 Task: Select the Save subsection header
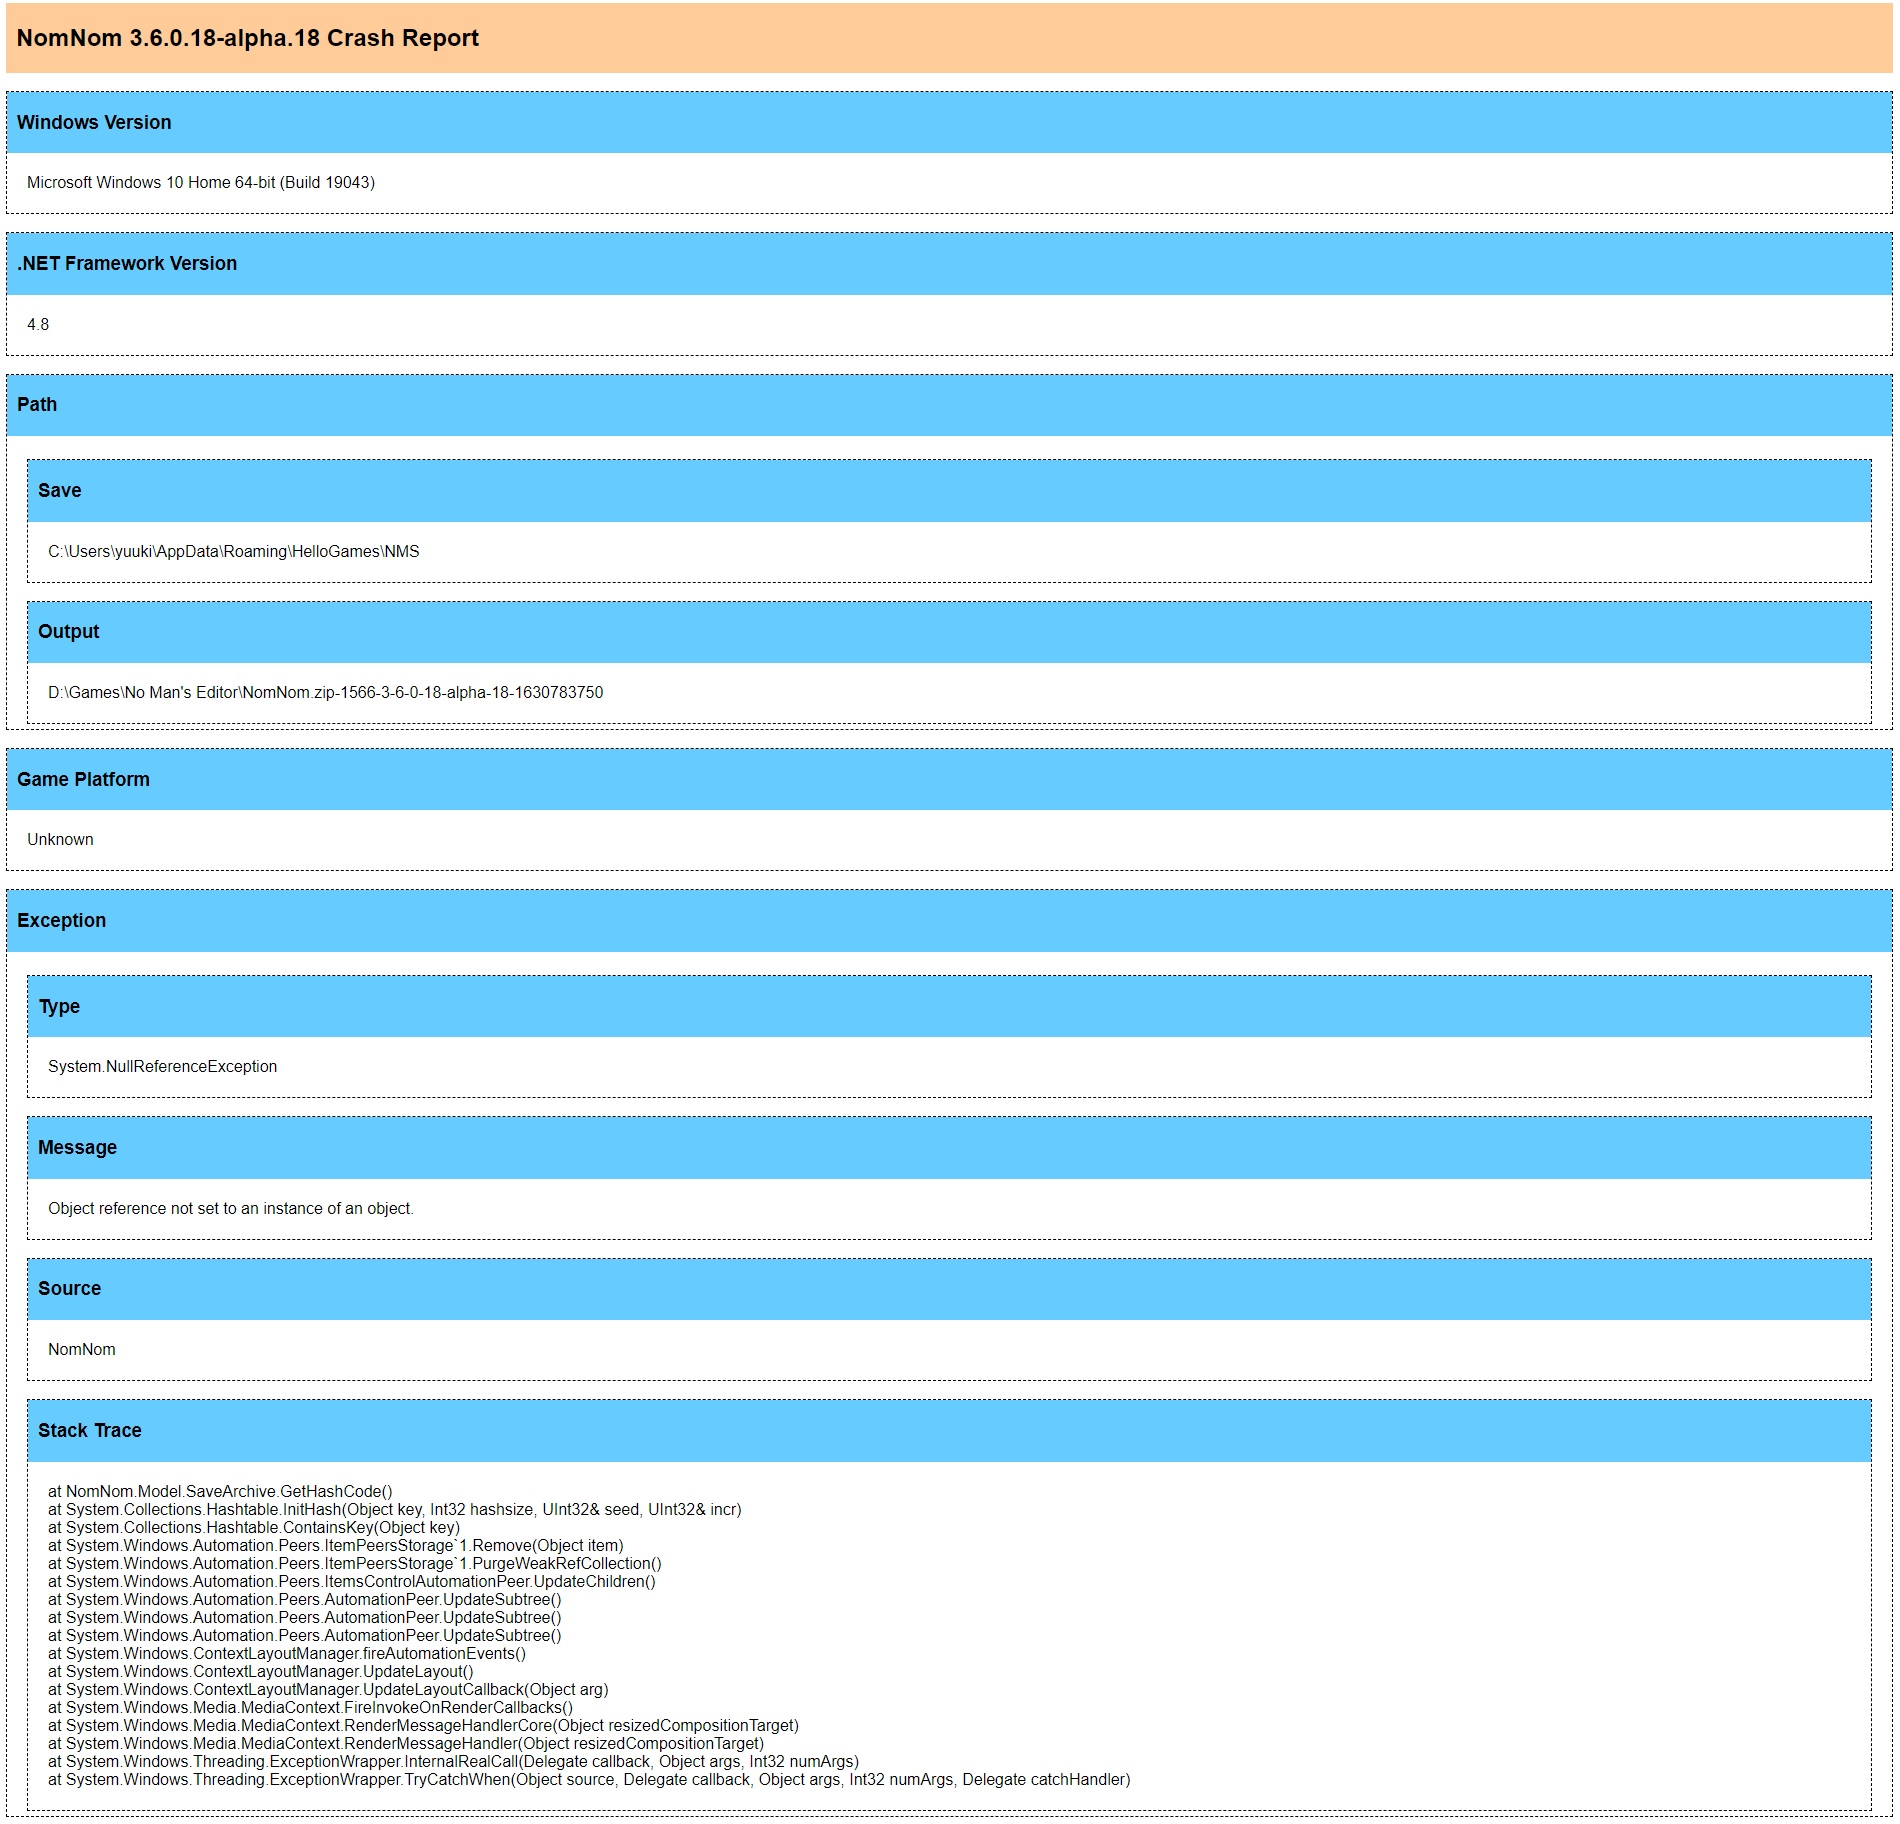pyautogui.click(x=58, y=490)
